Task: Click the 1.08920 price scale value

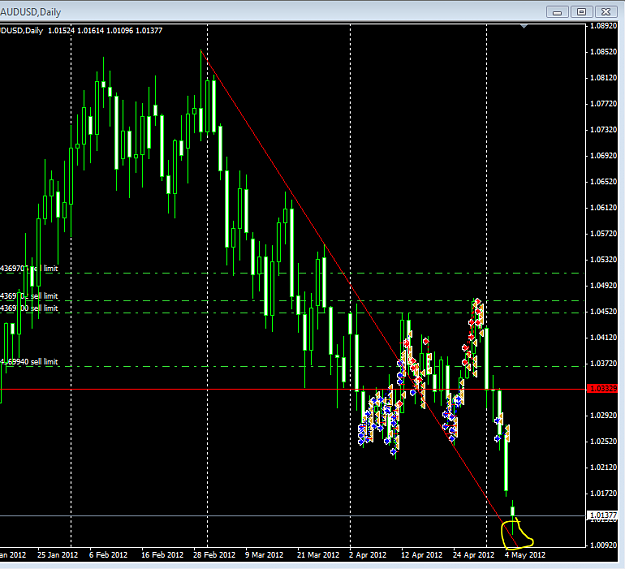Action: point(603,26)
